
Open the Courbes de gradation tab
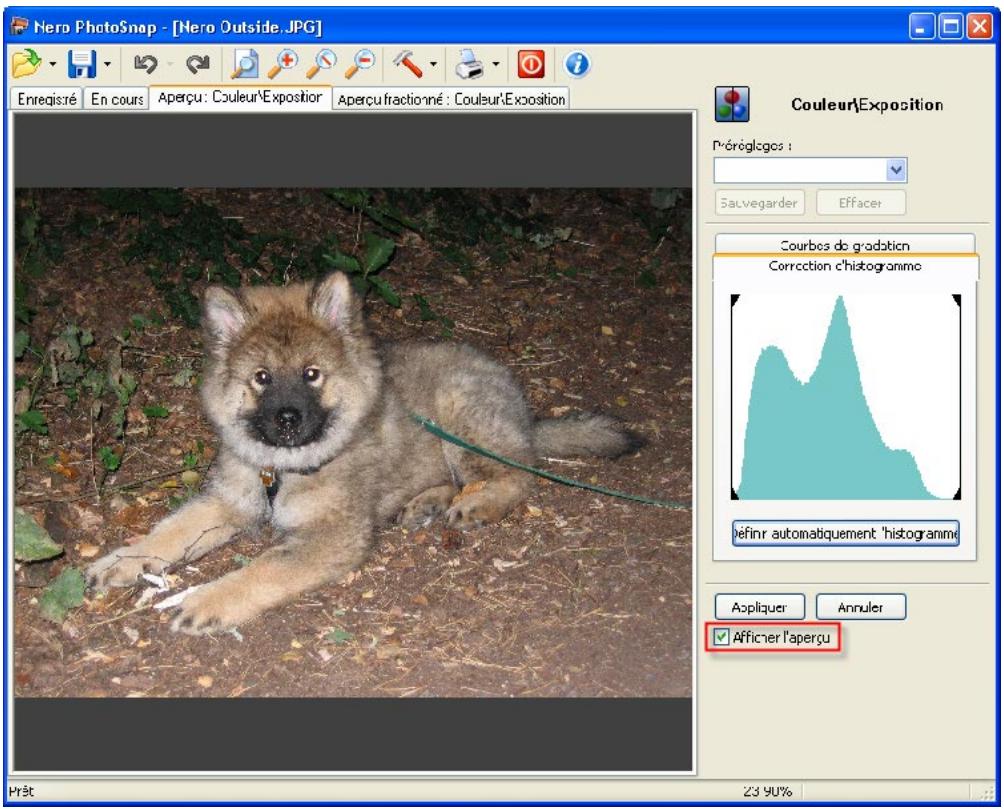pos(845,245)
